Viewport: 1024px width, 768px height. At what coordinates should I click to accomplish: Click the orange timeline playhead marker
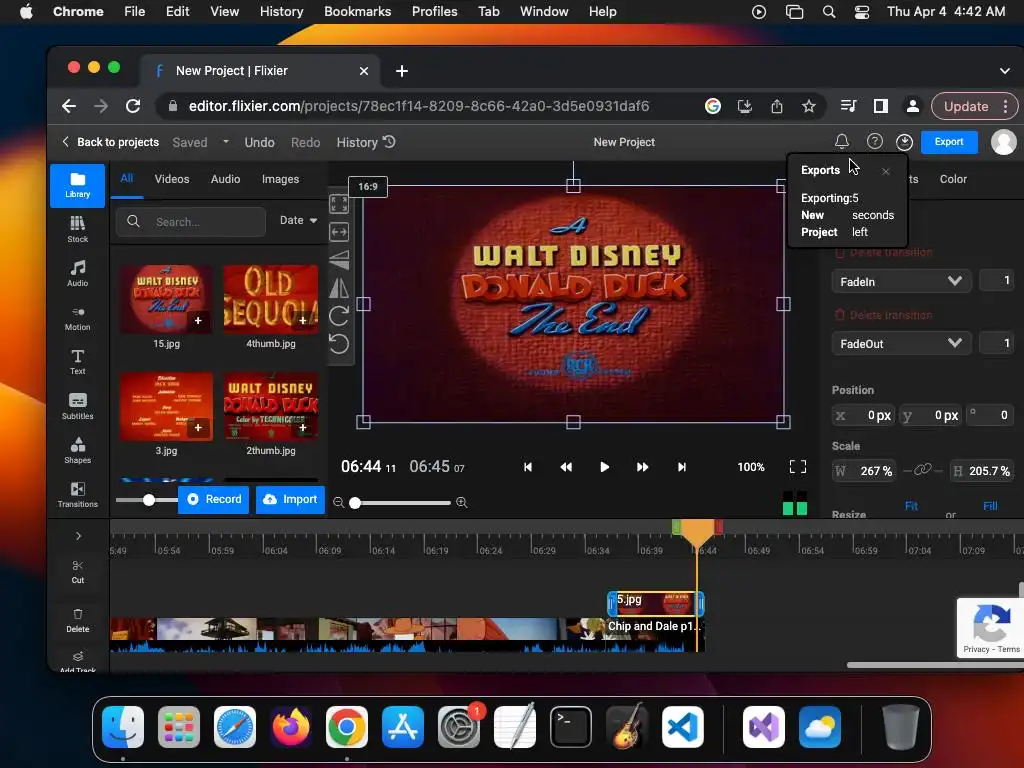(697, 532)
